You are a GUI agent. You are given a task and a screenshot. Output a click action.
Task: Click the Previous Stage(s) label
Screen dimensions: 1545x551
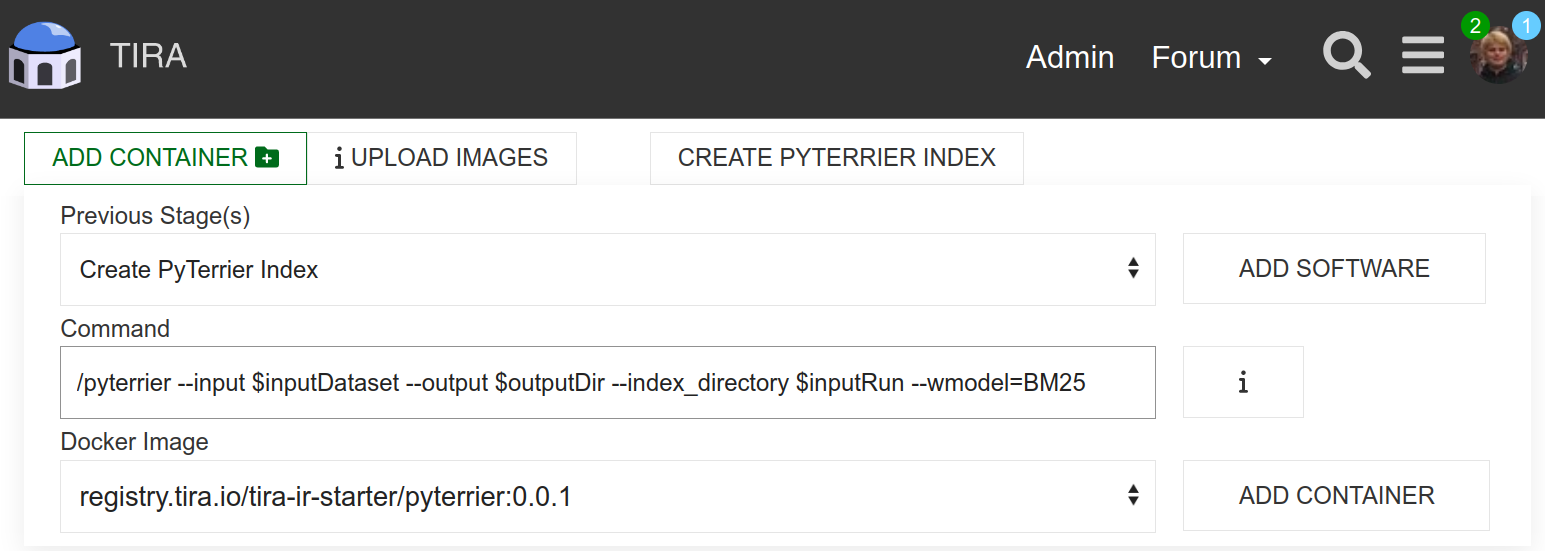(x=155, y=215)
